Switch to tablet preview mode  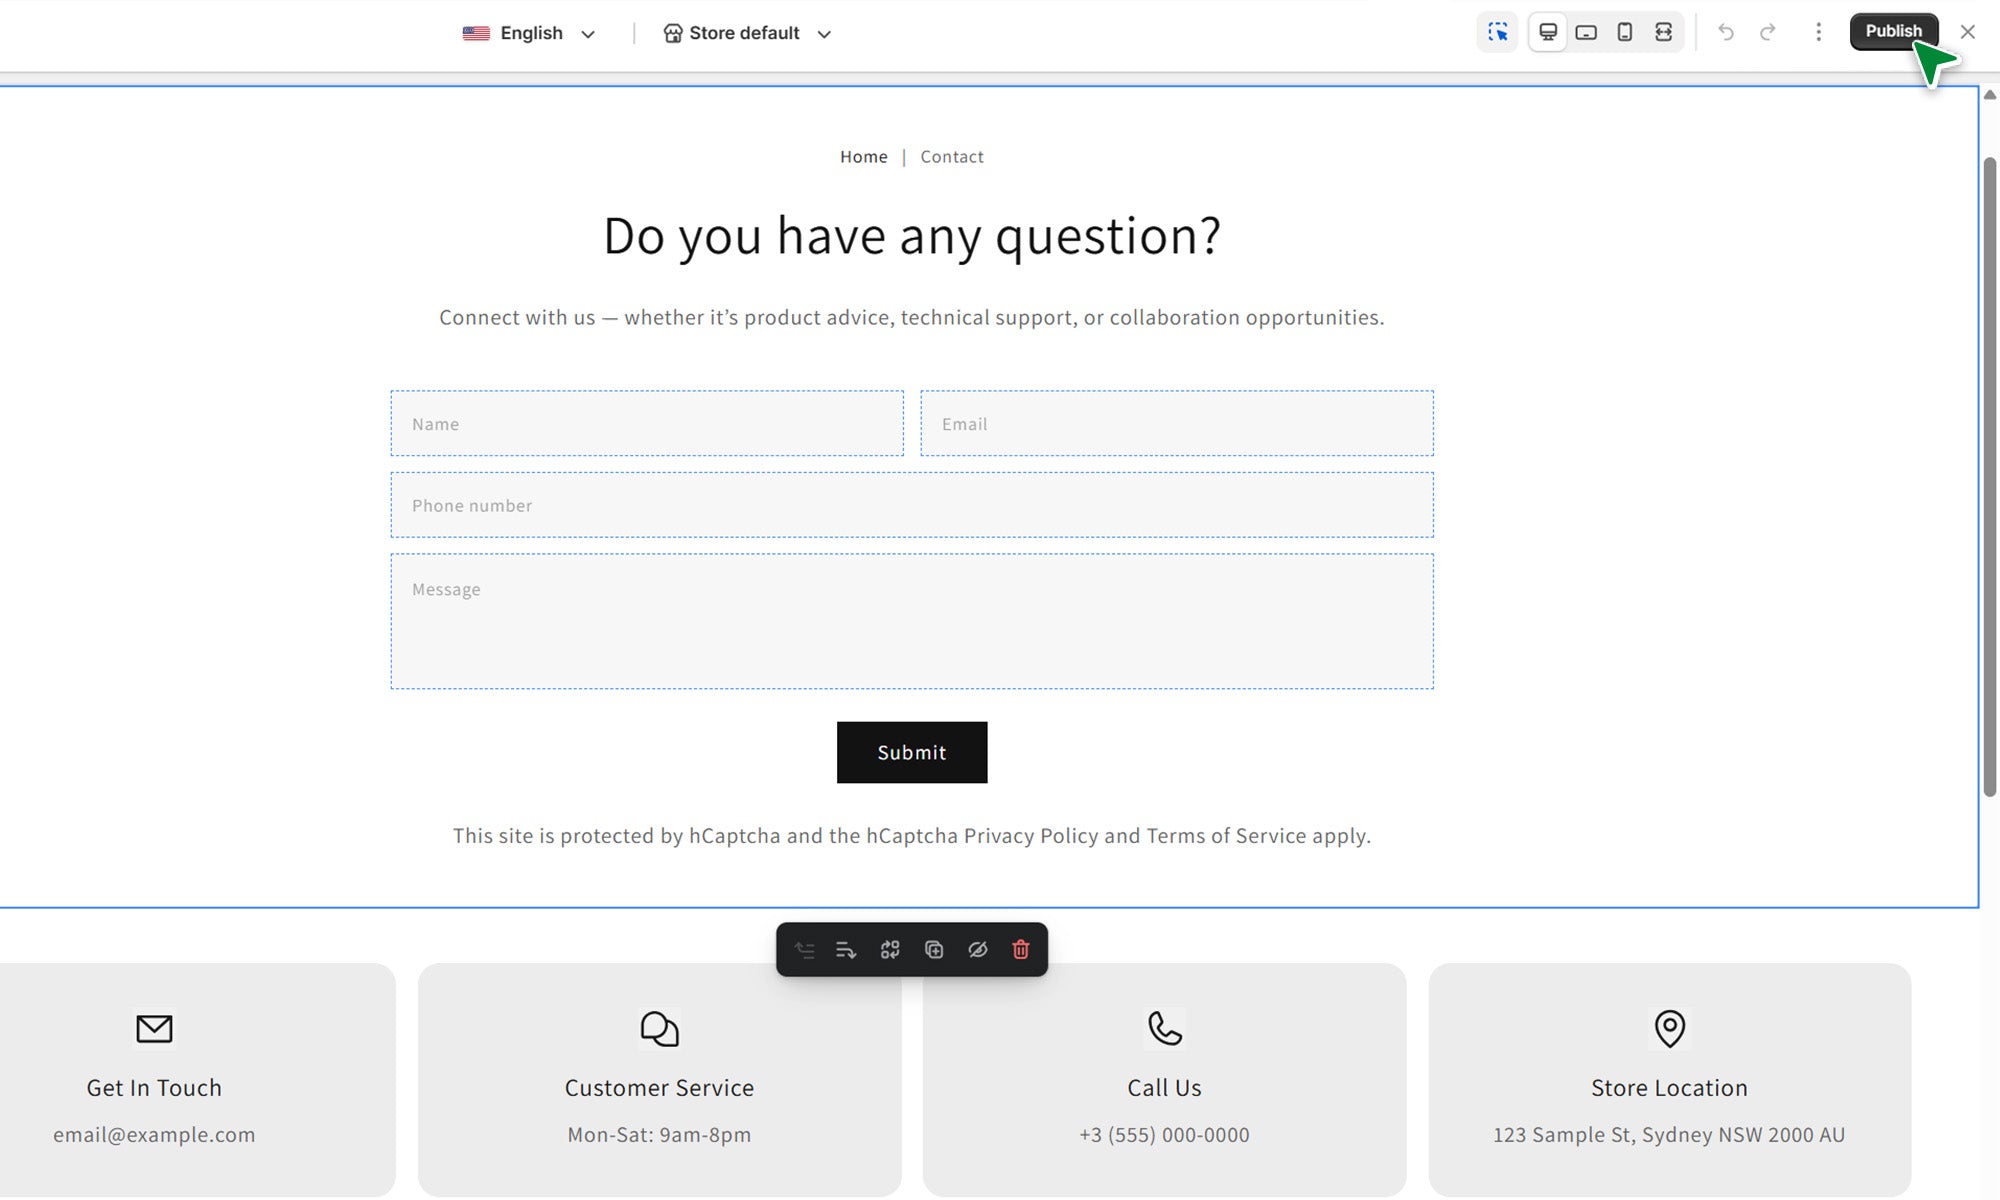click(1586, 32)
